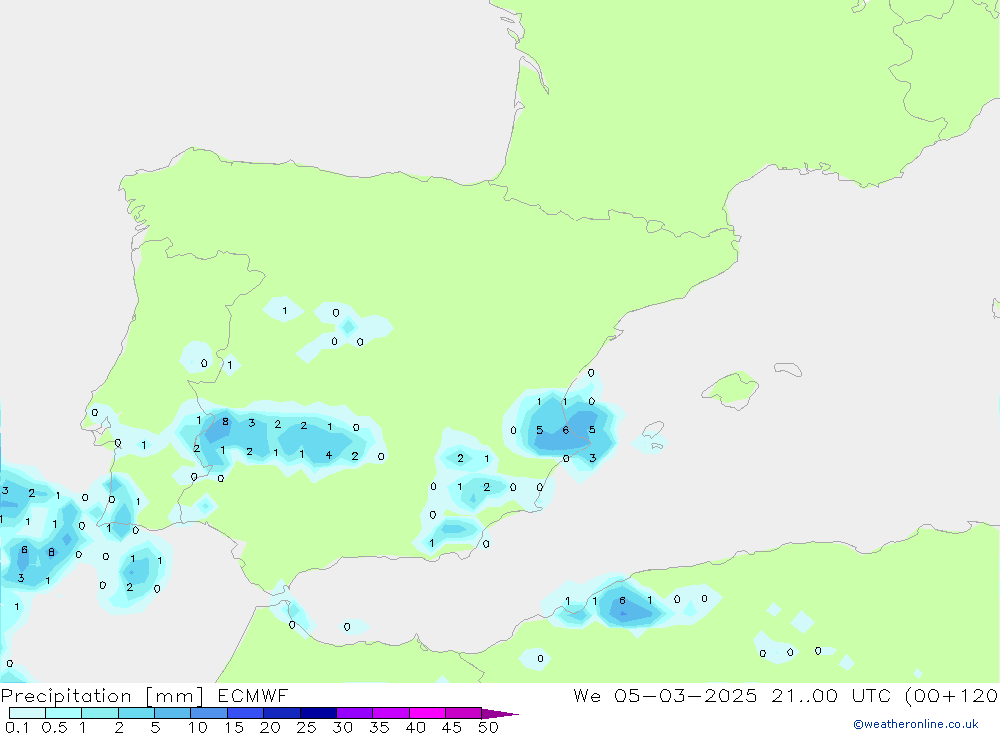Screen dimensions: 1000x733
Task: Click the '6' value over Algeria
Action: 622,601
